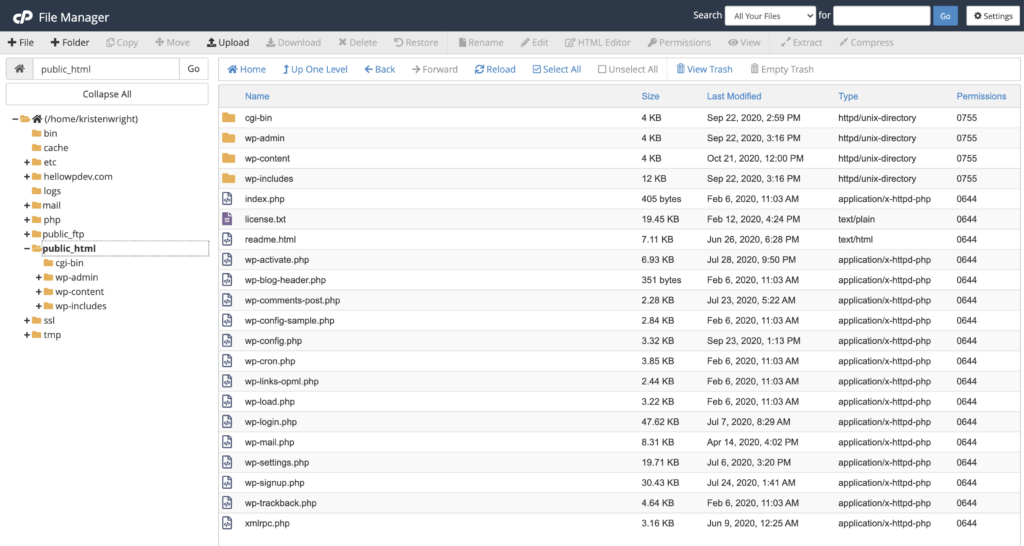Sort by Size column header
This screenshot has height=546, width=1024.
click(650, 96)
